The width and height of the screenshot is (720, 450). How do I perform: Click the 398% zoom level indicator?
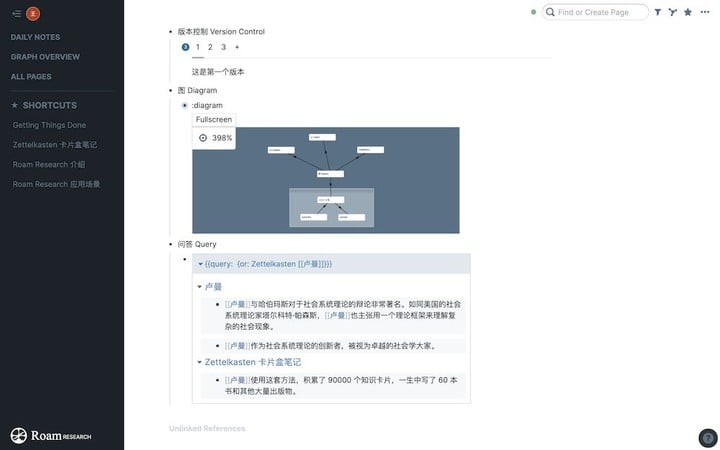coord(222,138)
